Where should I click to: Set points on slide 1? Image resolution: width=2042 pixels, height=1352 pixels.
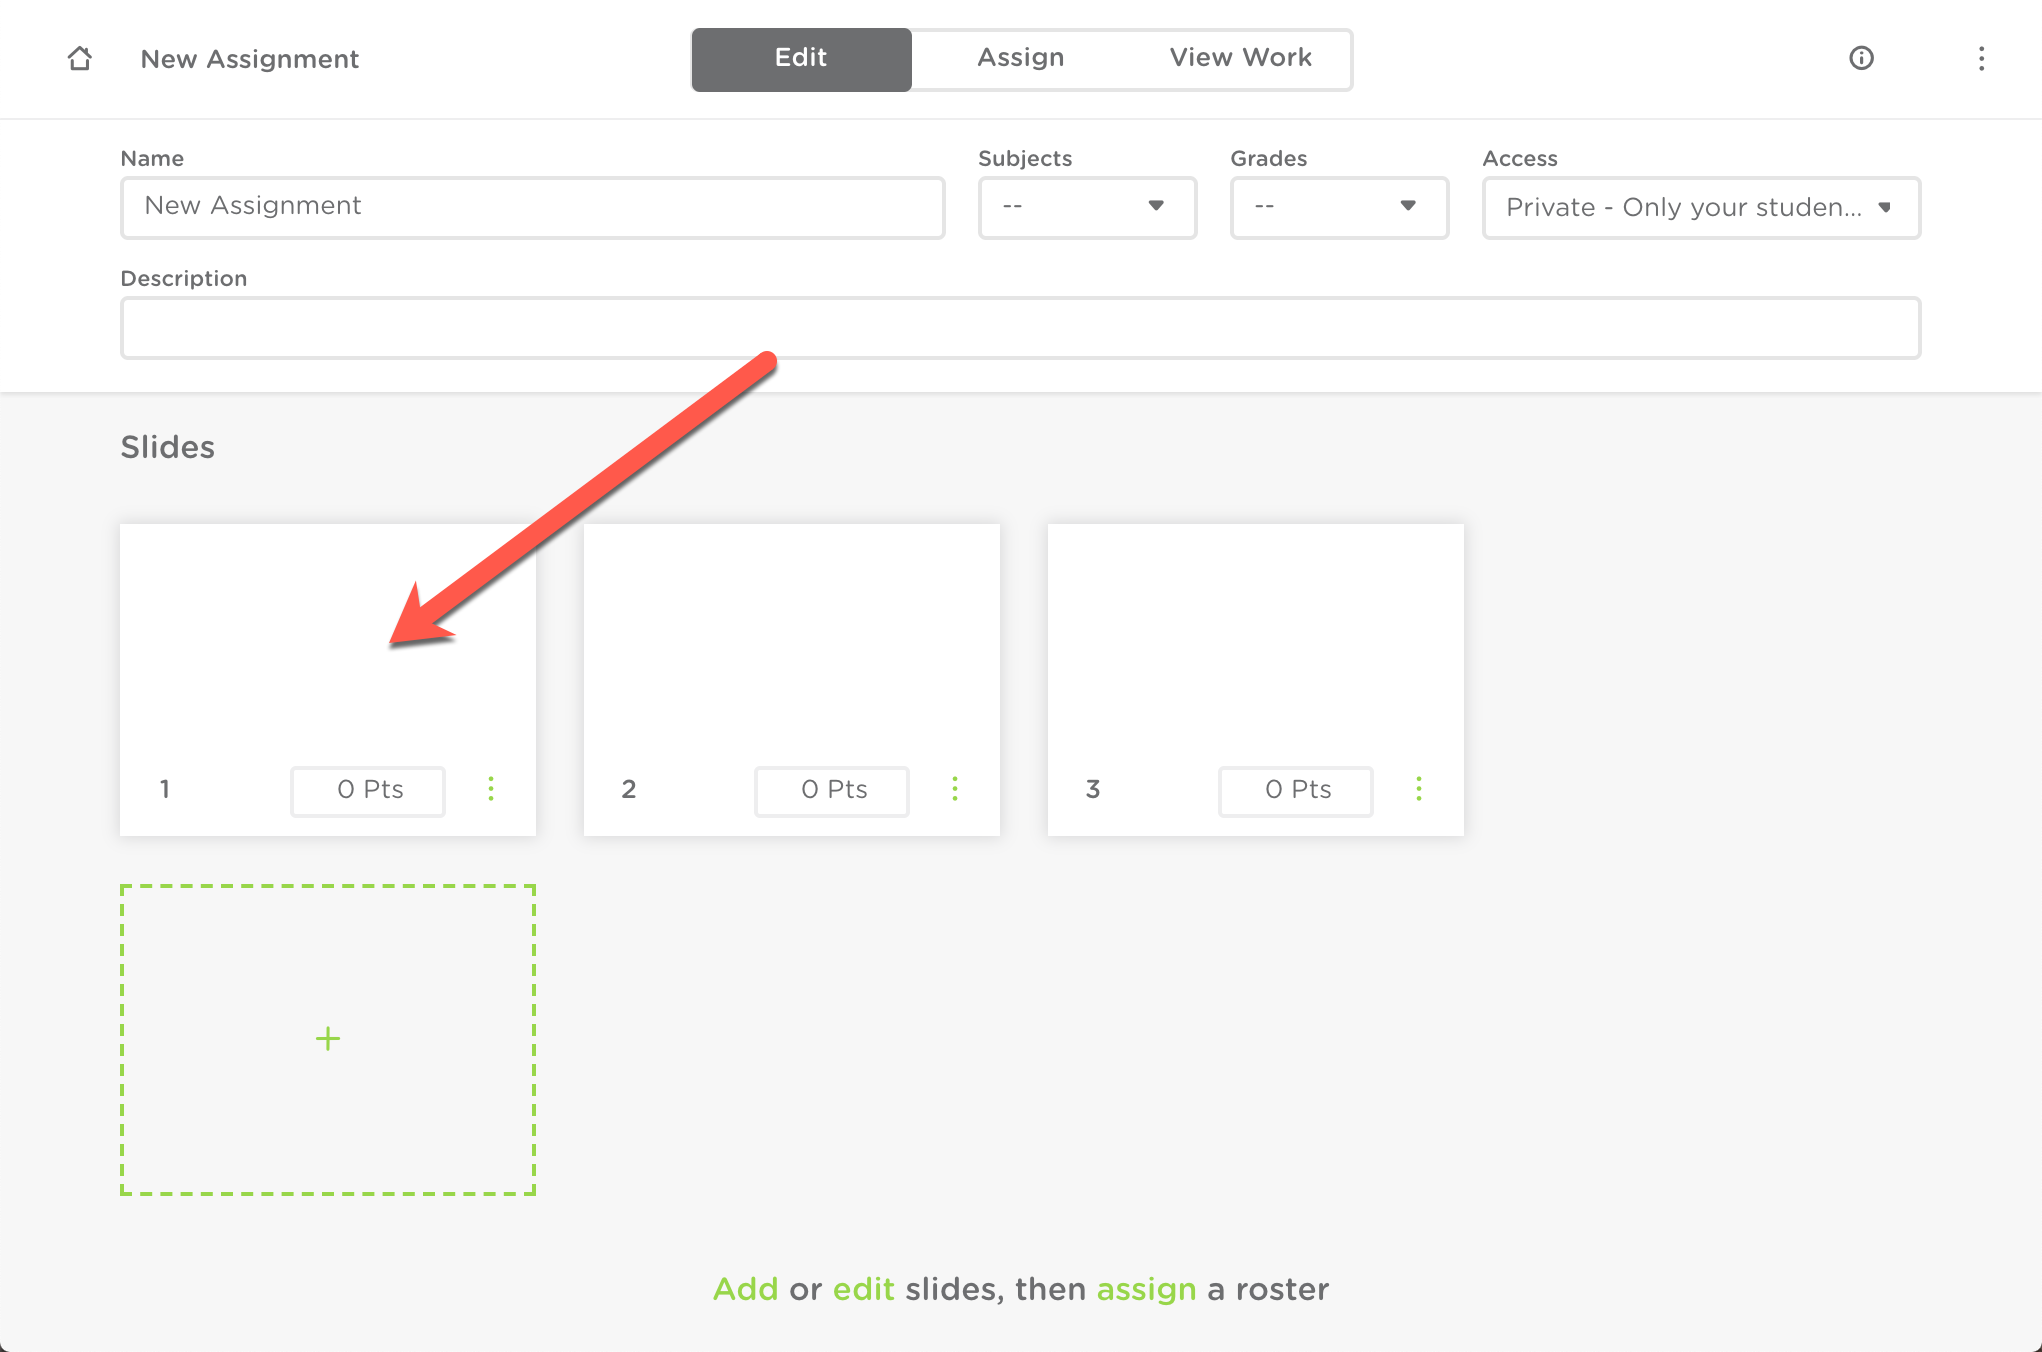point(368,791)
